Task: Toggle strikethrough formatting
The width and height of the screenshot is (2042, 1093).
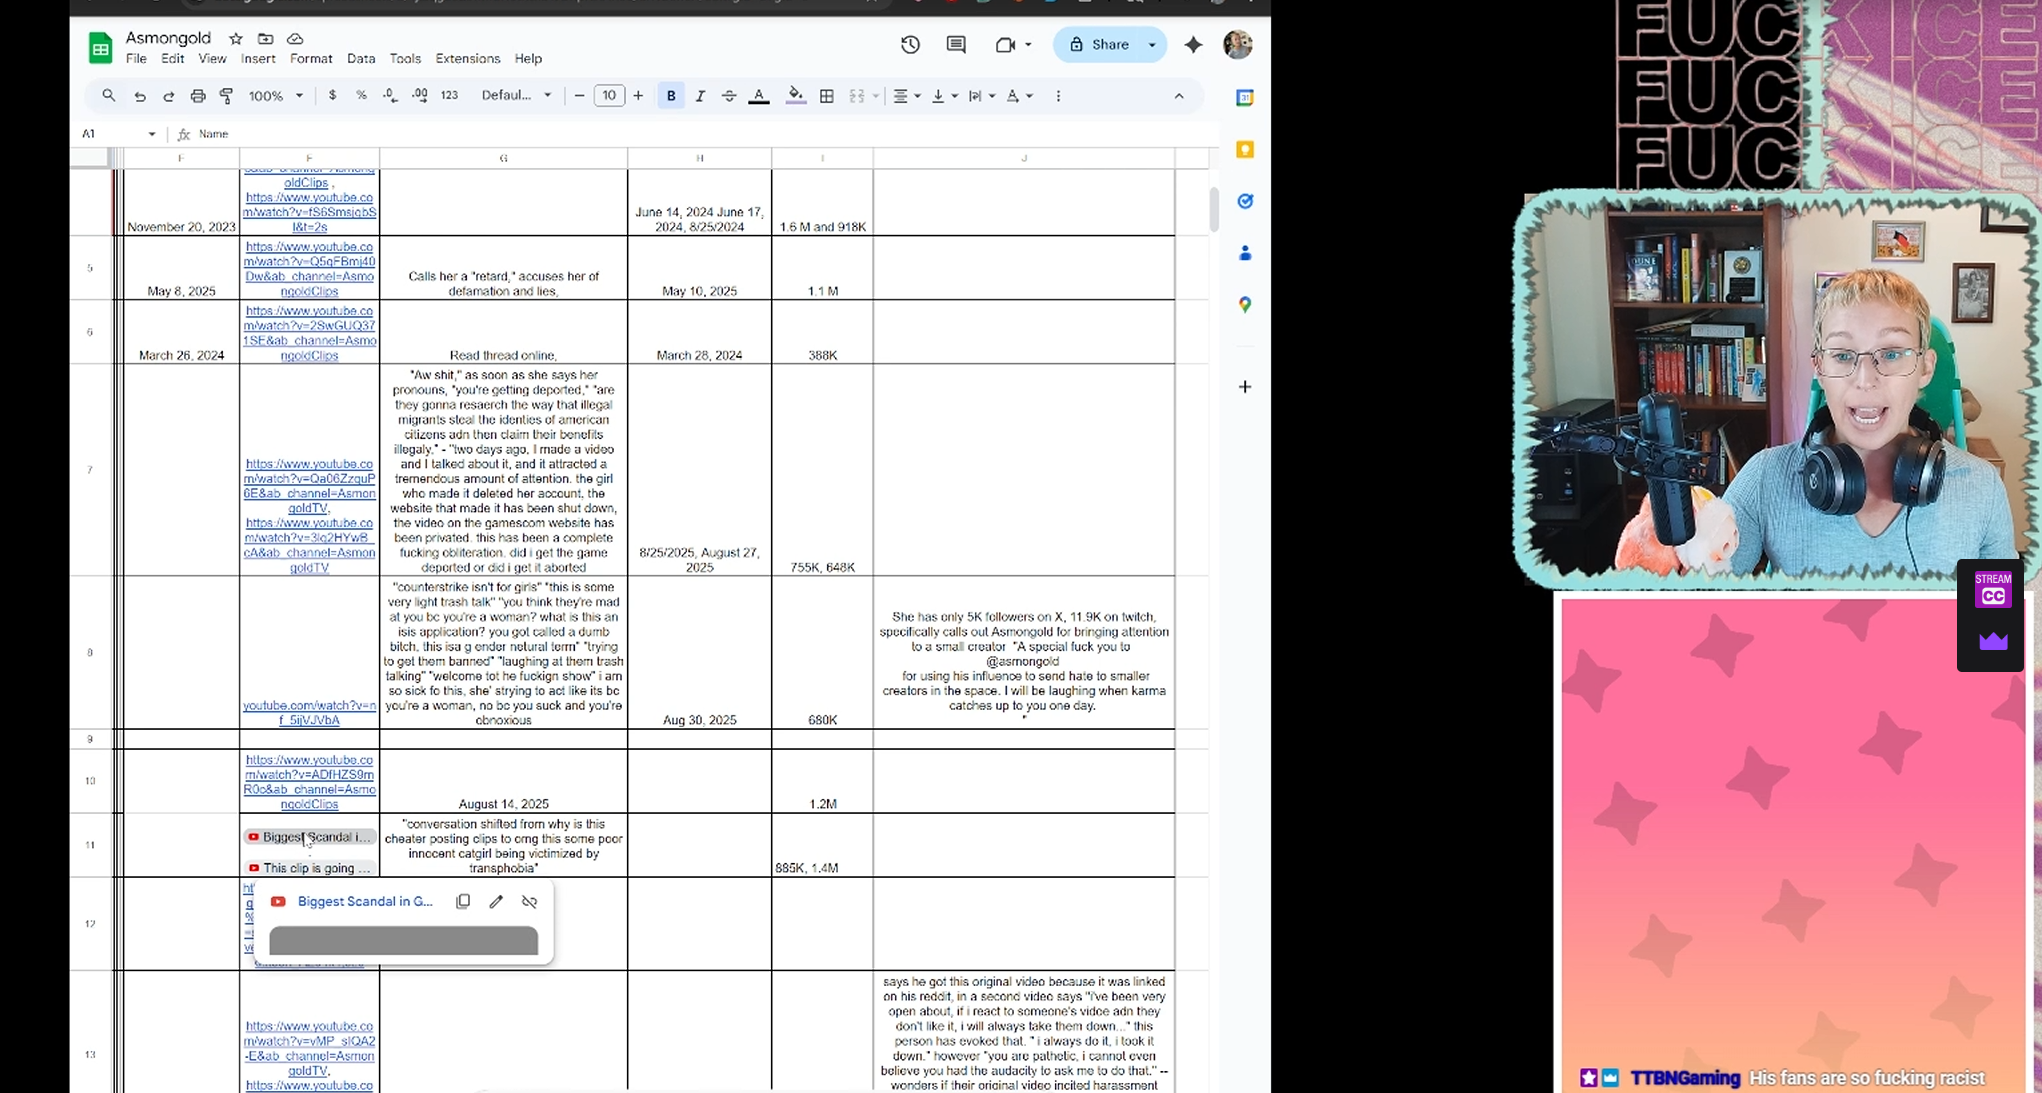Action: click(x=729, y=96)
